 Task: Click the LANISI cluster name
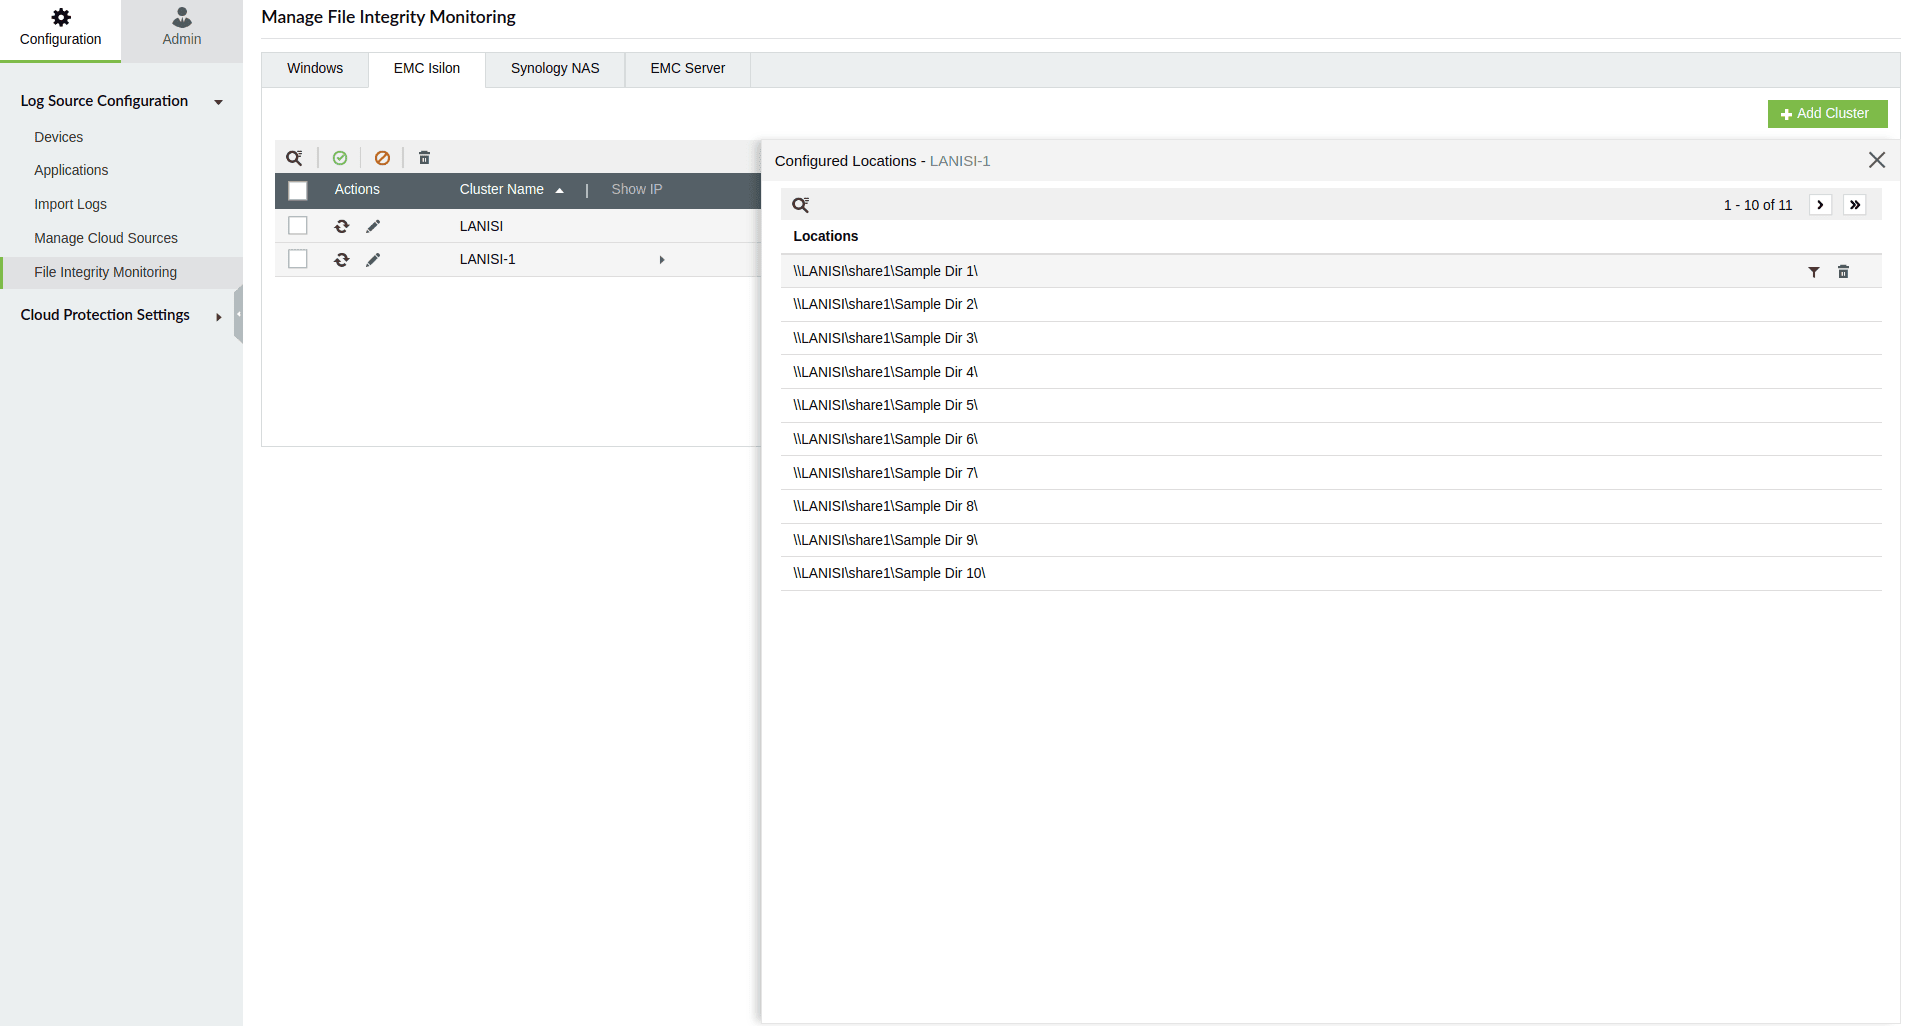pos(481,227)
